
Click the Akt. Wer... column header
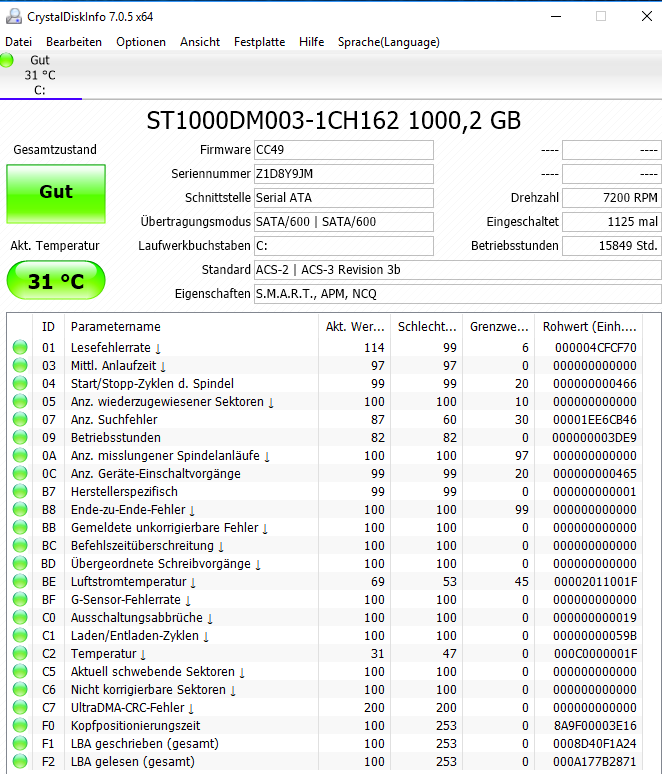pos(354,327)
